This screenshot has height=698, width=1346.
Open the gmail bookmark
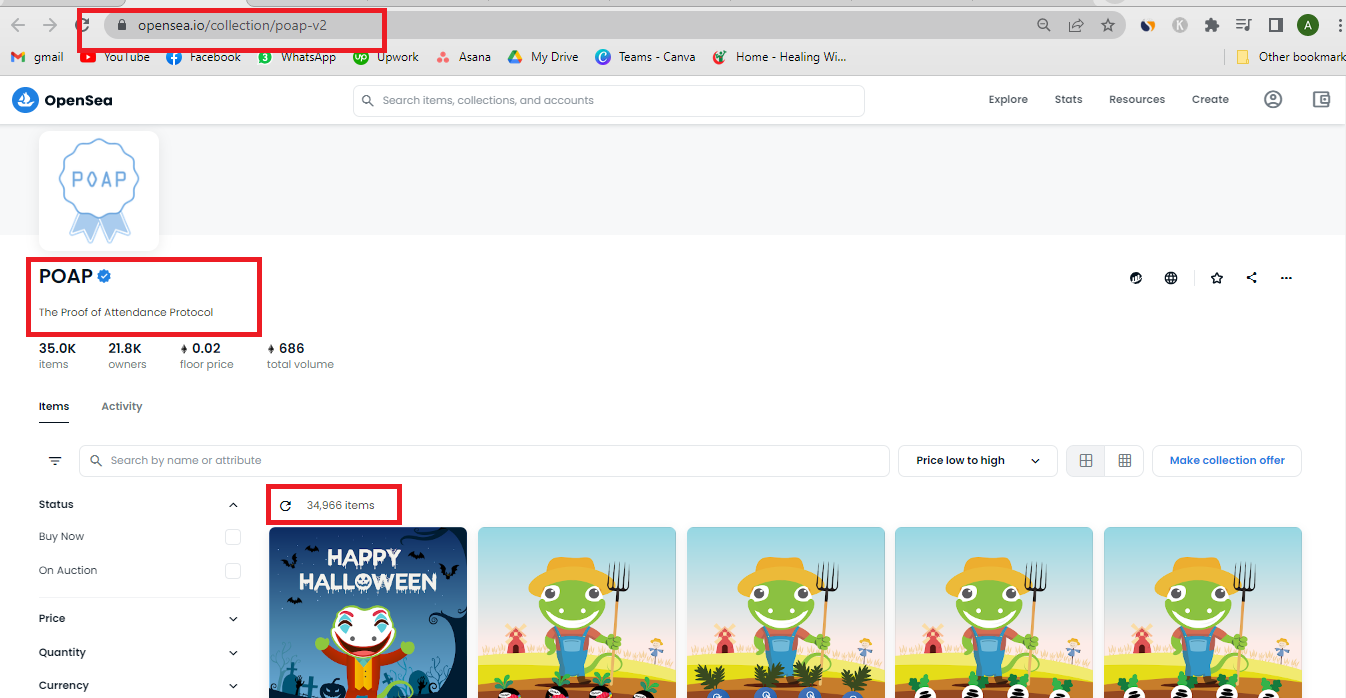(37, 57)
